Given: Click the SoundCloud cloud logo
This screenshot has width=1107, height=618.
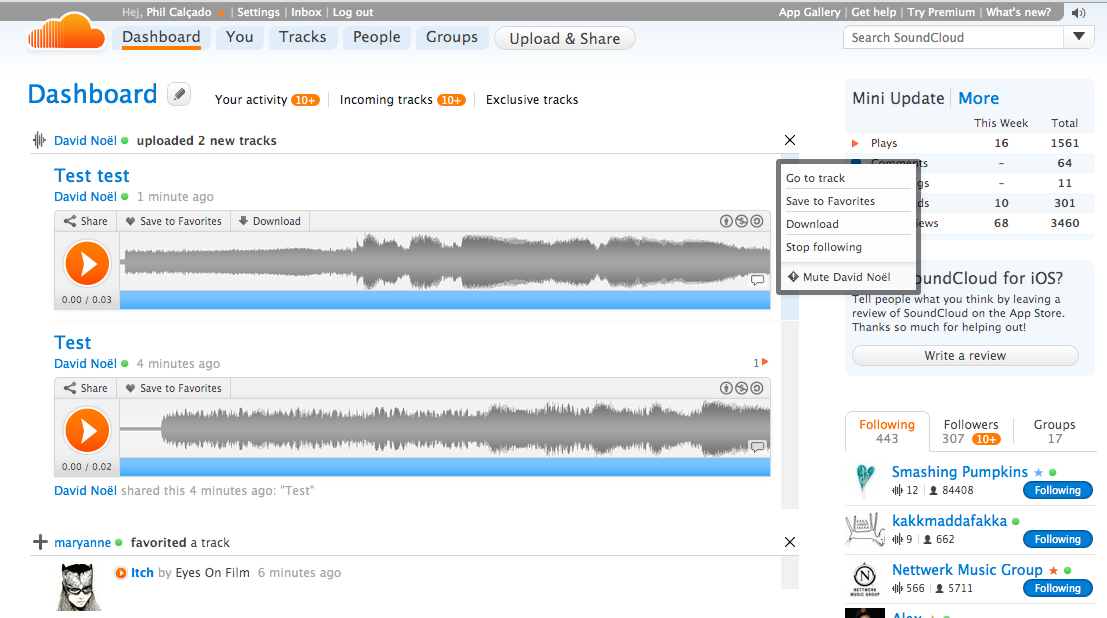Looking at the screenshot, I should tap(66, 34).
